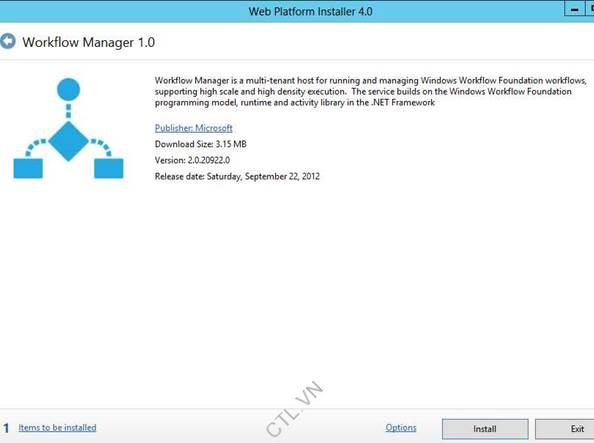594x443 pixels.
Task: Open the Publisher: Microsoft link
Action: pos(194,128)
